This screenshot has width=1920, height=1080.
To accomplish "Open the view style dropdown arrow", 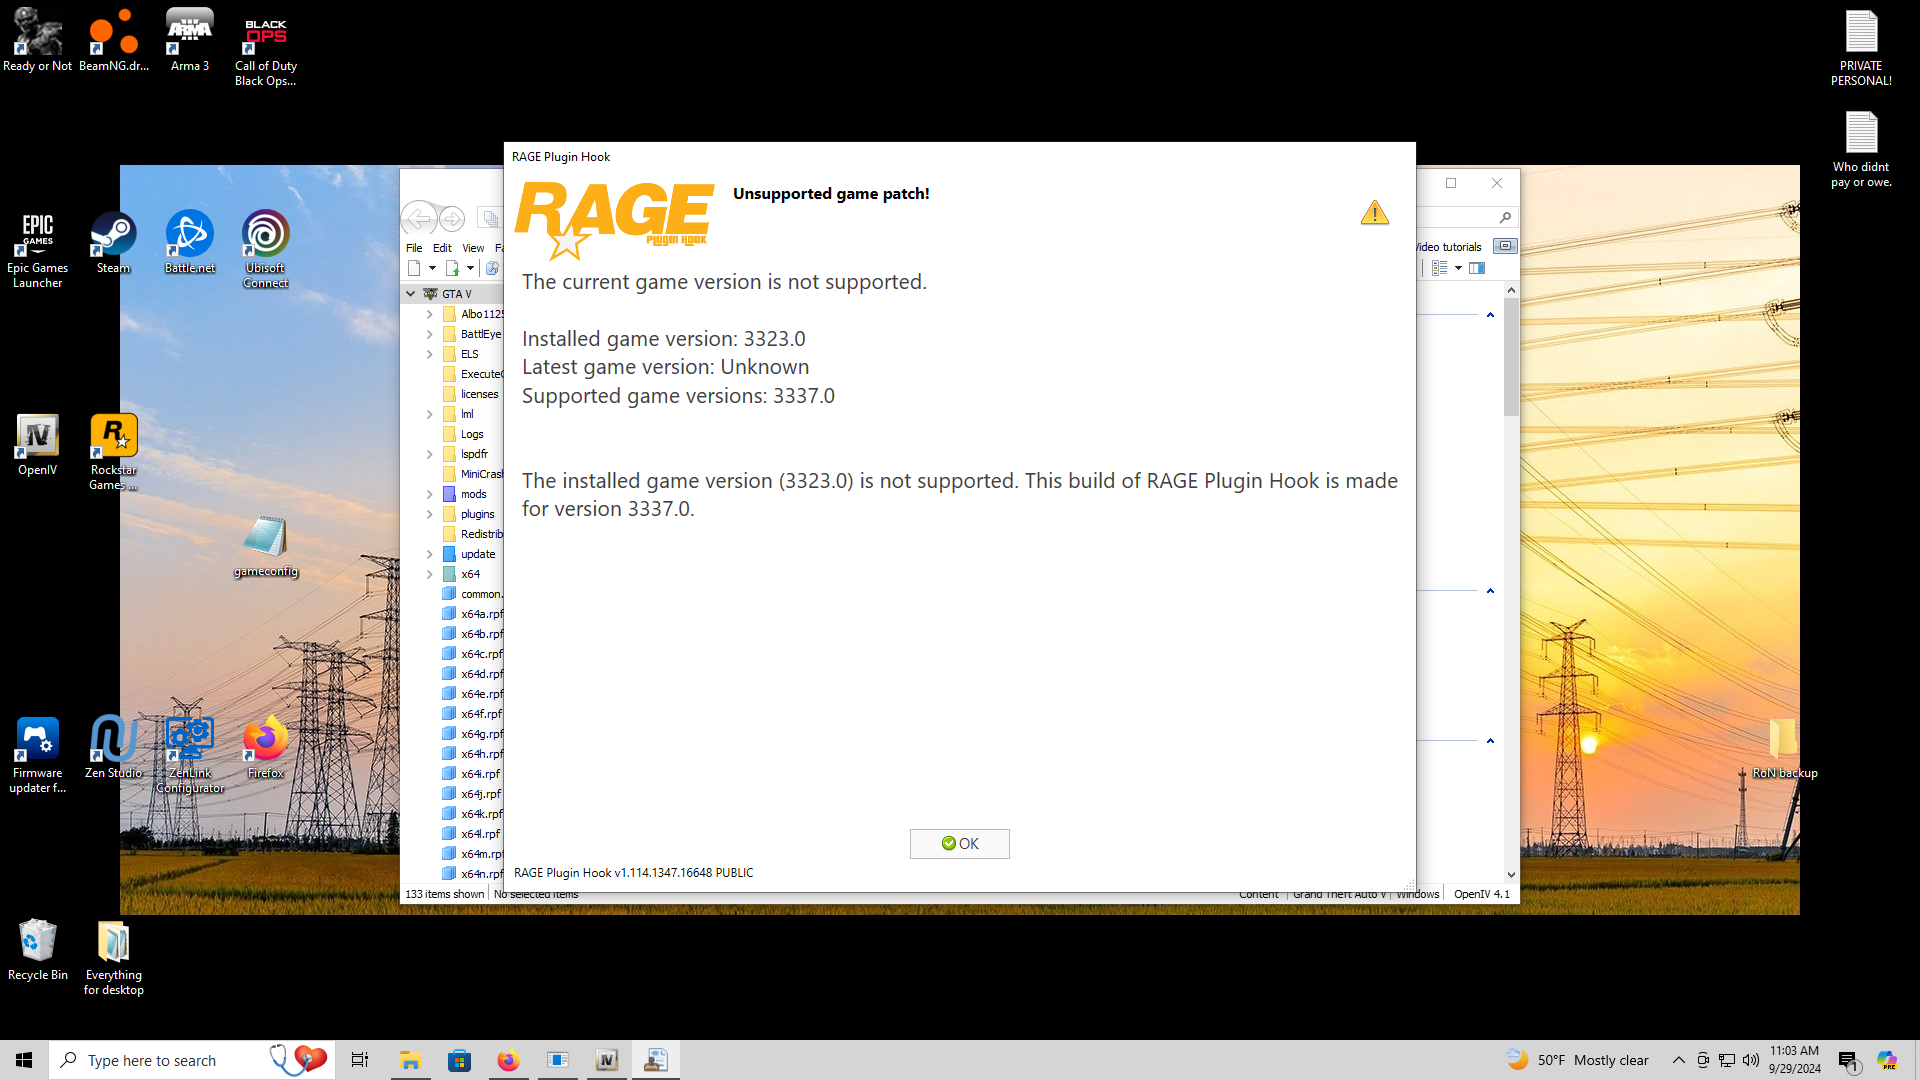I will 1458,268.
